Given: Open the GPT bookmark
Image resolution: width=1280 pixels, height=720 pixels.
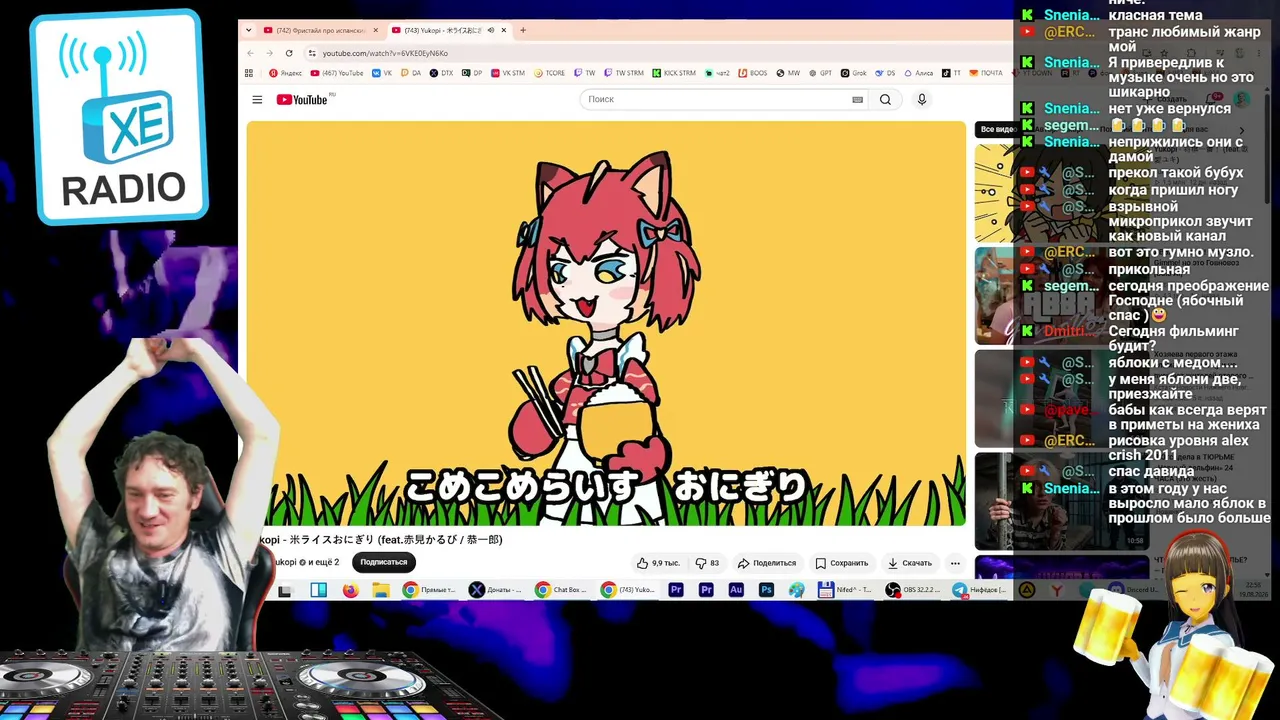Looking at the screenshot, I should coord(820,73).
